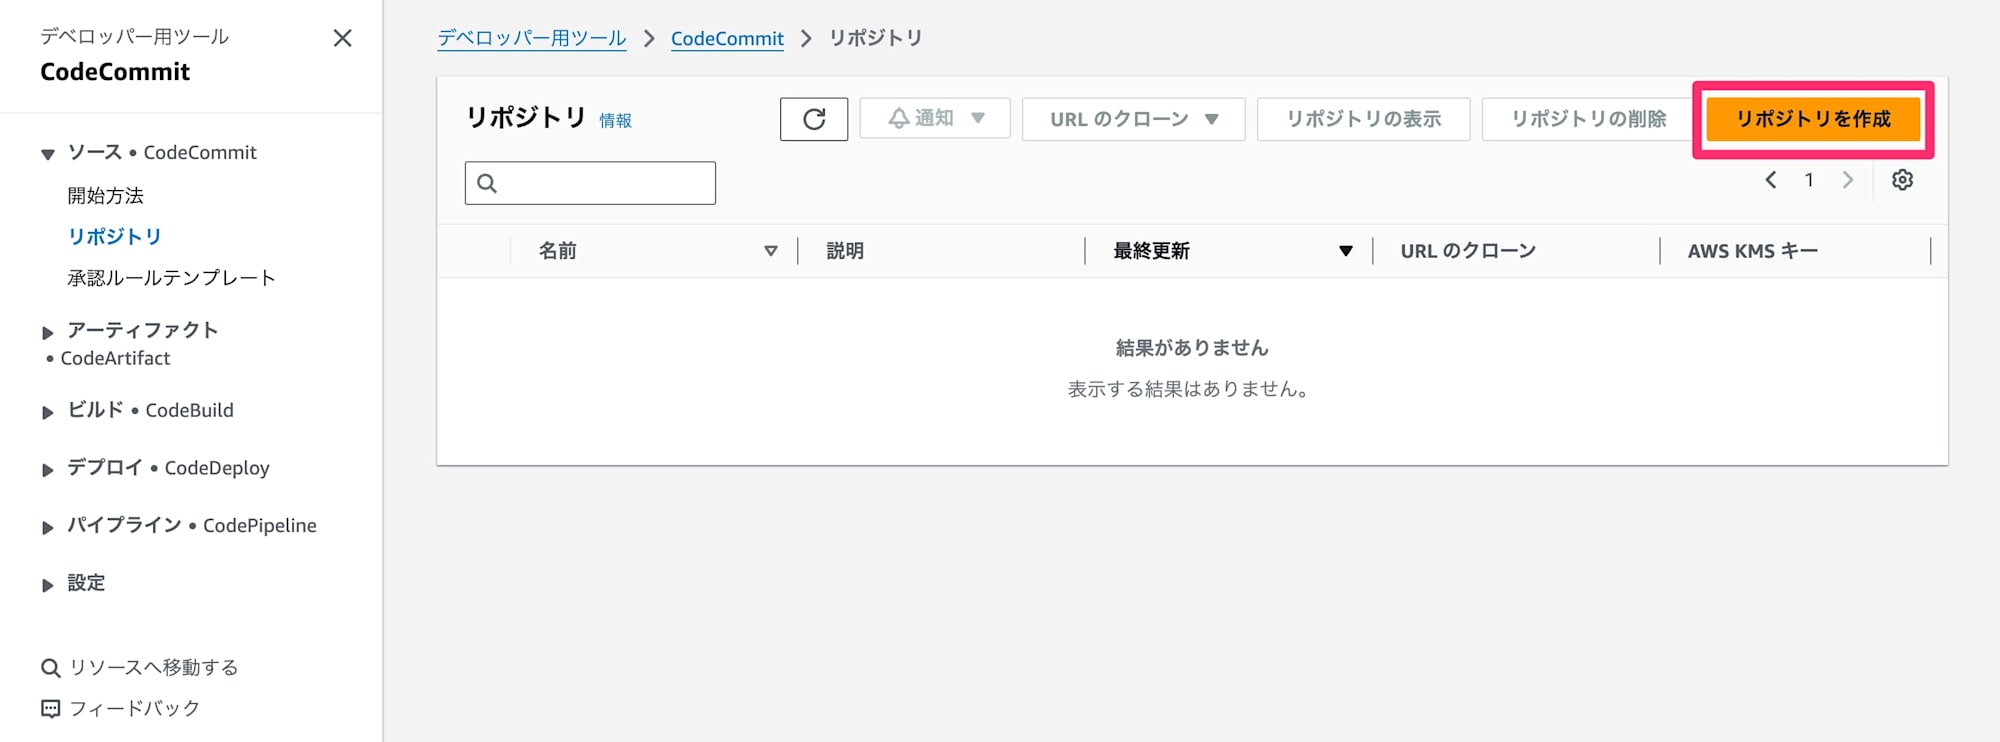Viewport: 2000px width, 742px height.
Task: Open the 情報 info link
Action: coord(615,121)
